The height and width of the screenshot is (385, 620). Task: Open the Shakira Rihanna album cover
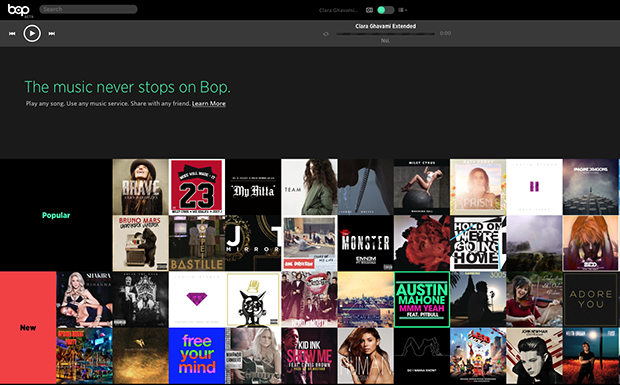tap(84, 299)
